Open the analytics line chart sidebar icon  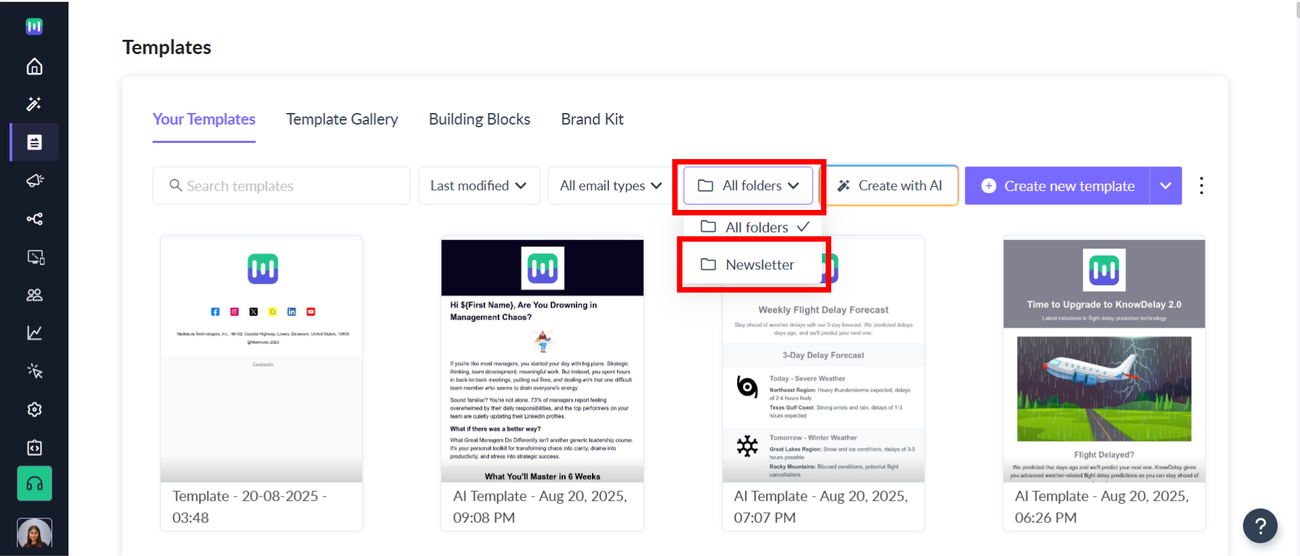pyautogui.click(x=34, y=333)
